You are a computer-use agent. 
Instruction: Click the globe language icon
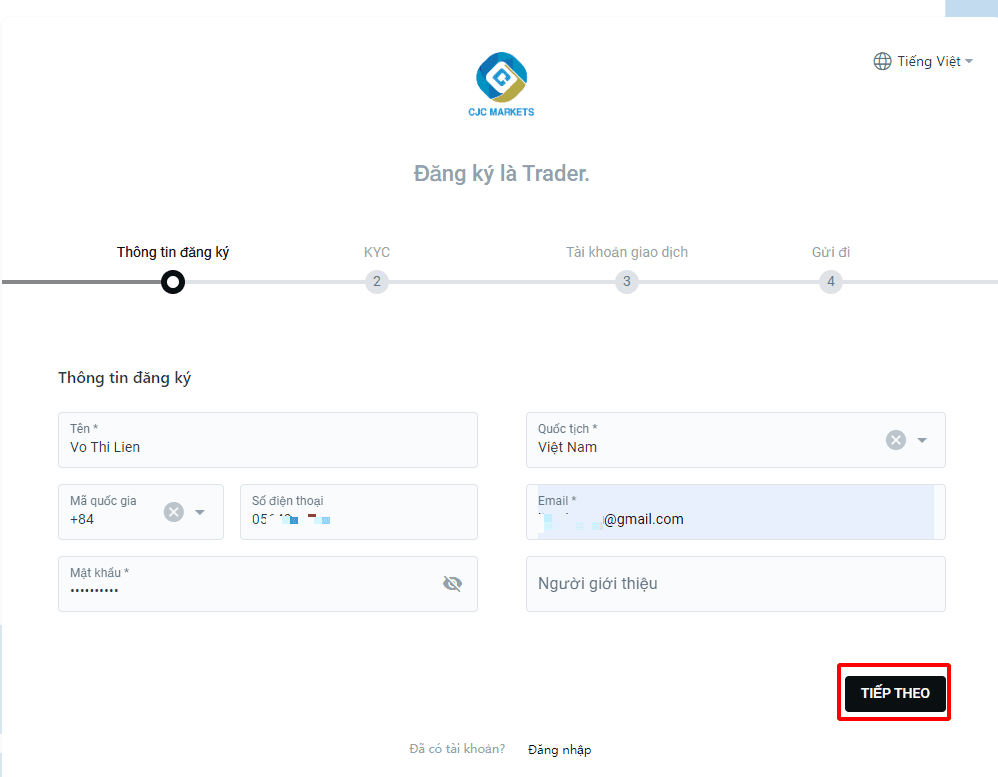tap(882, 61)
